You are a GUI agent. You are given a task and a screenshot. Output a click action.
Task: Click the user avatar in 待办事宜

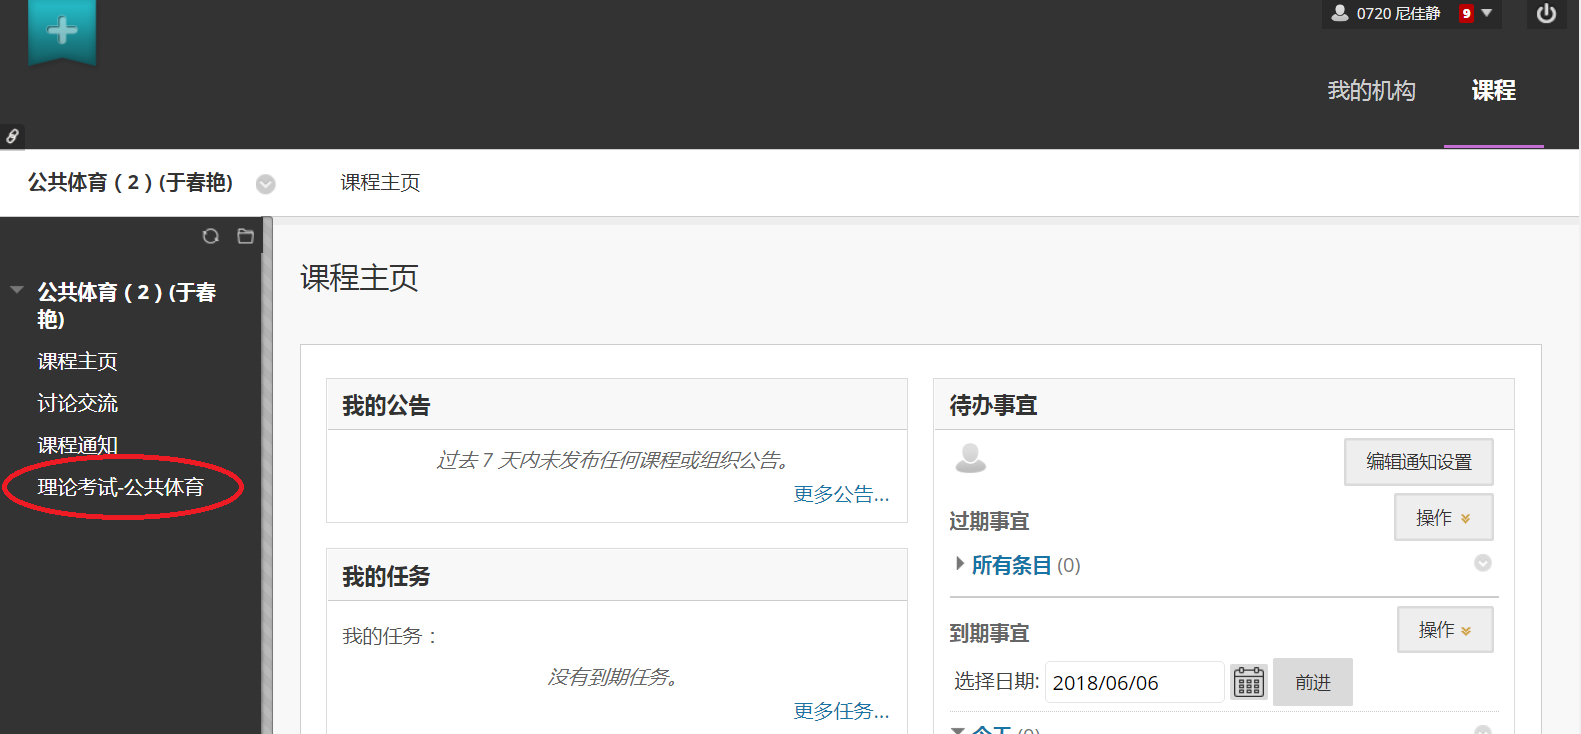(x=970, y=458)
